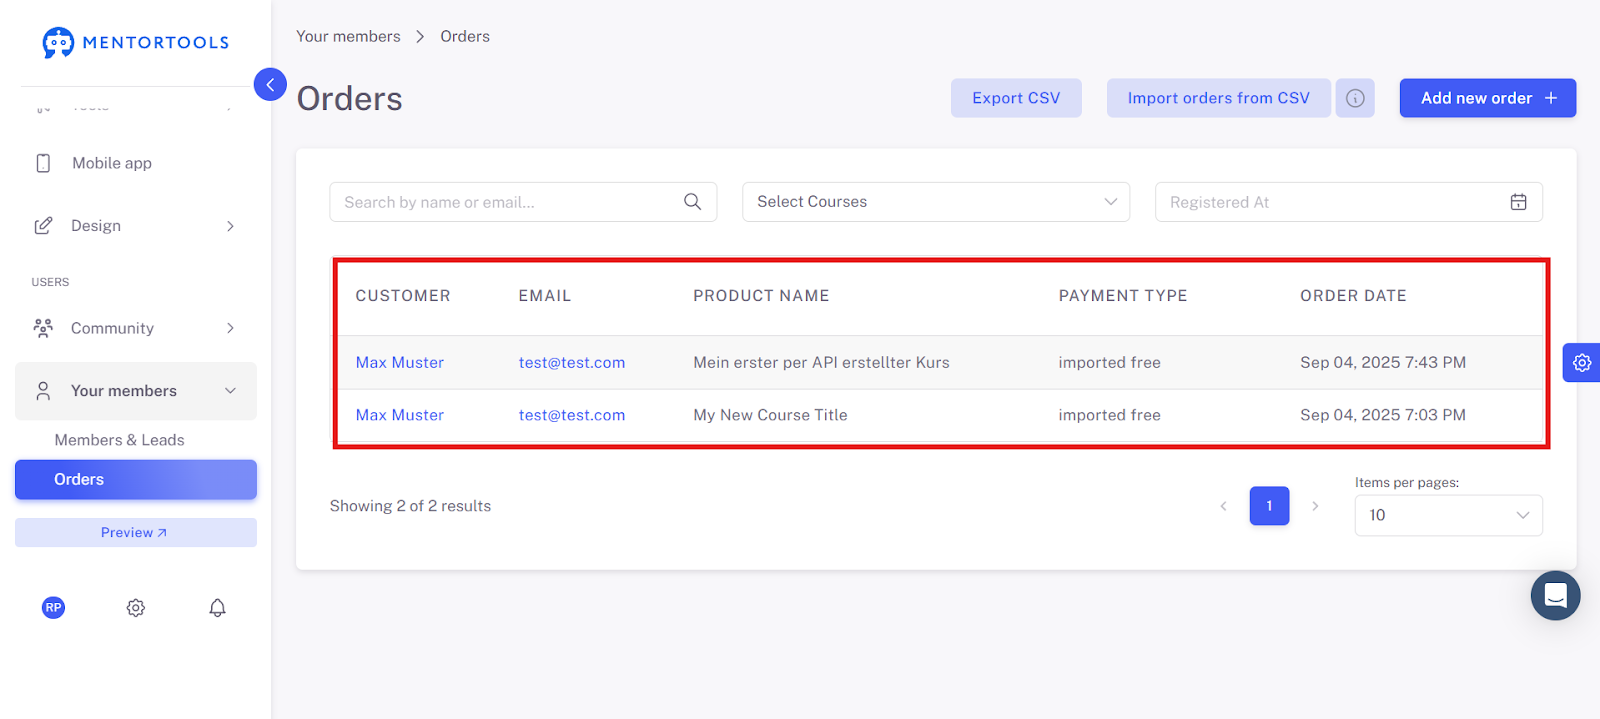Click Export CSV
Viewport: 1600px width, 719px height.
[x=1016, y=98]
